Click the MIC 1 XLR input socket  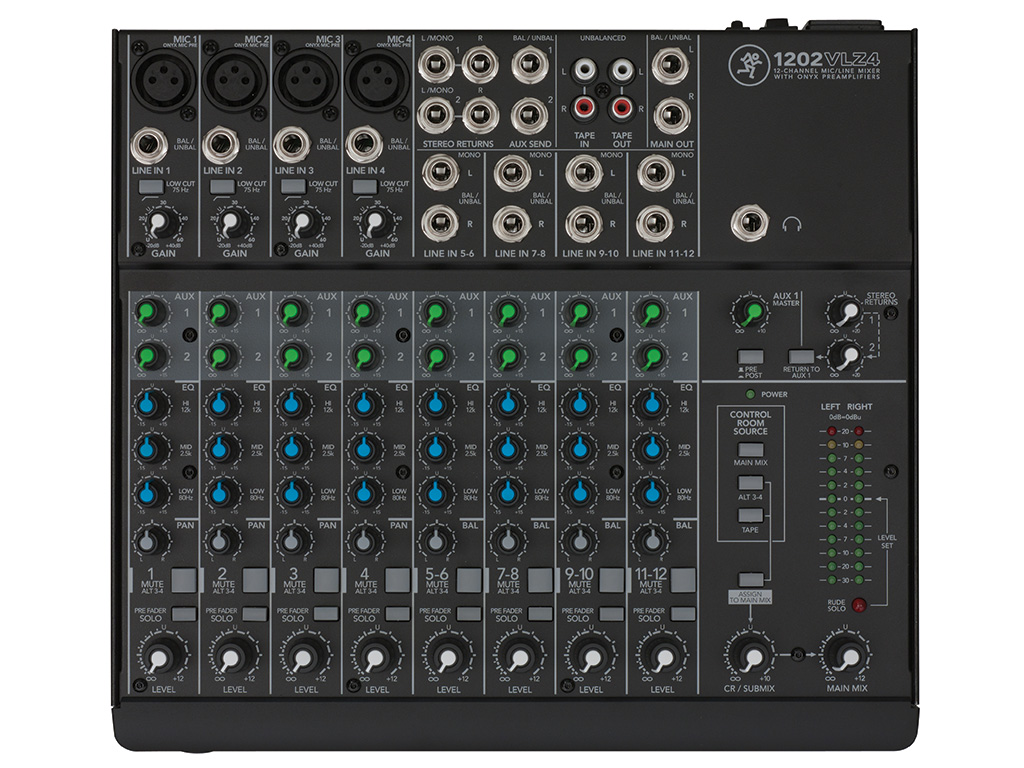click(163, 80)
